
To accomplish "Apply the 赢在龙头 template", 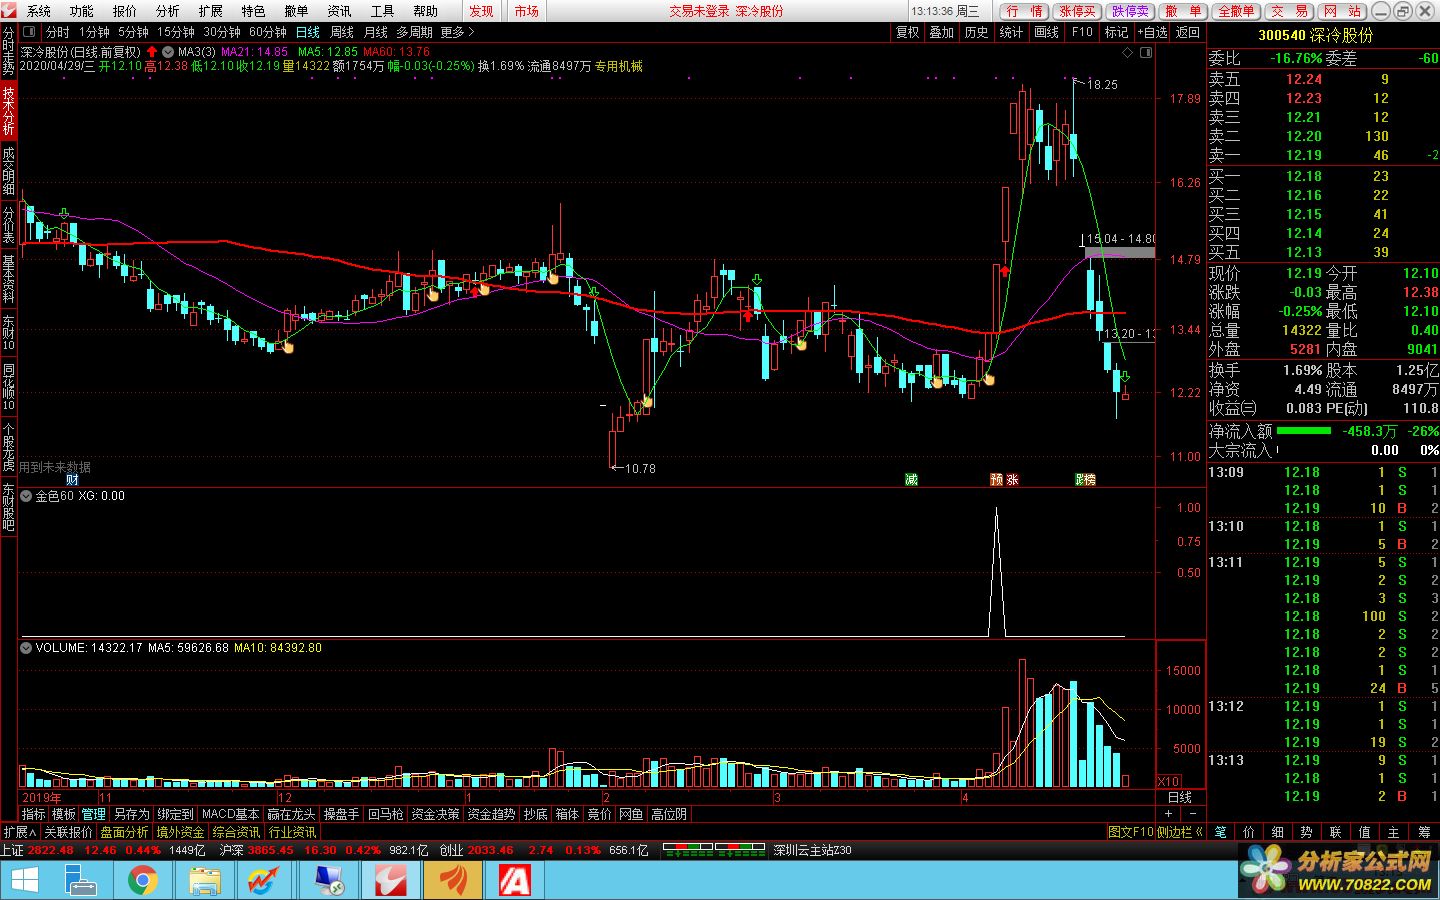I will (x=291, y=814).
